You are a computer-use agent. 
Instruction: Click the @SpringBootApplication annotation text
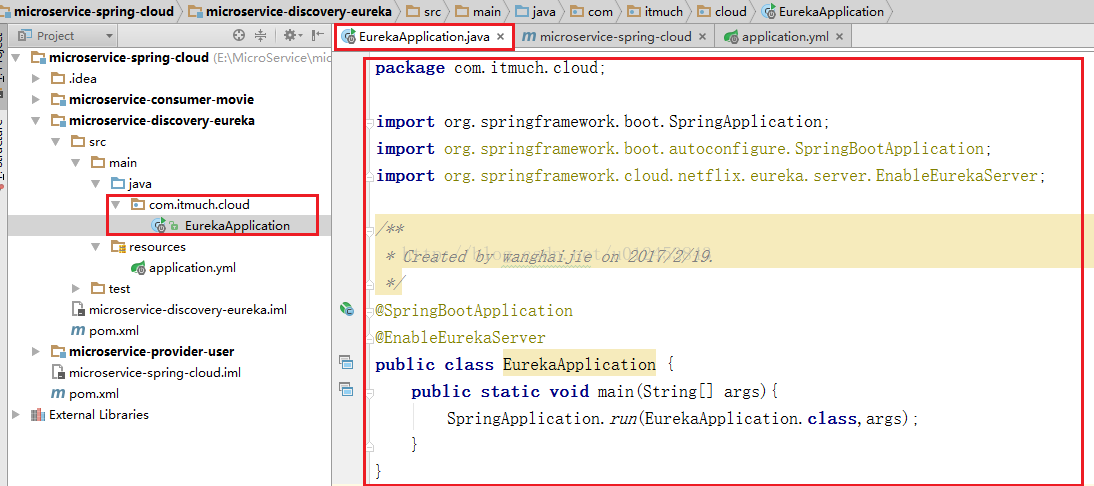(x=474, y=310)
